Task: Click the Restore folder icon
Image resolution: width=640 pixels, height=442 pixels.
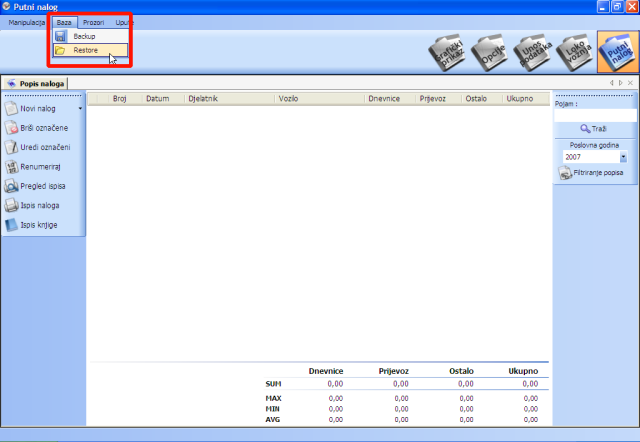Action: tap(60, 50)
